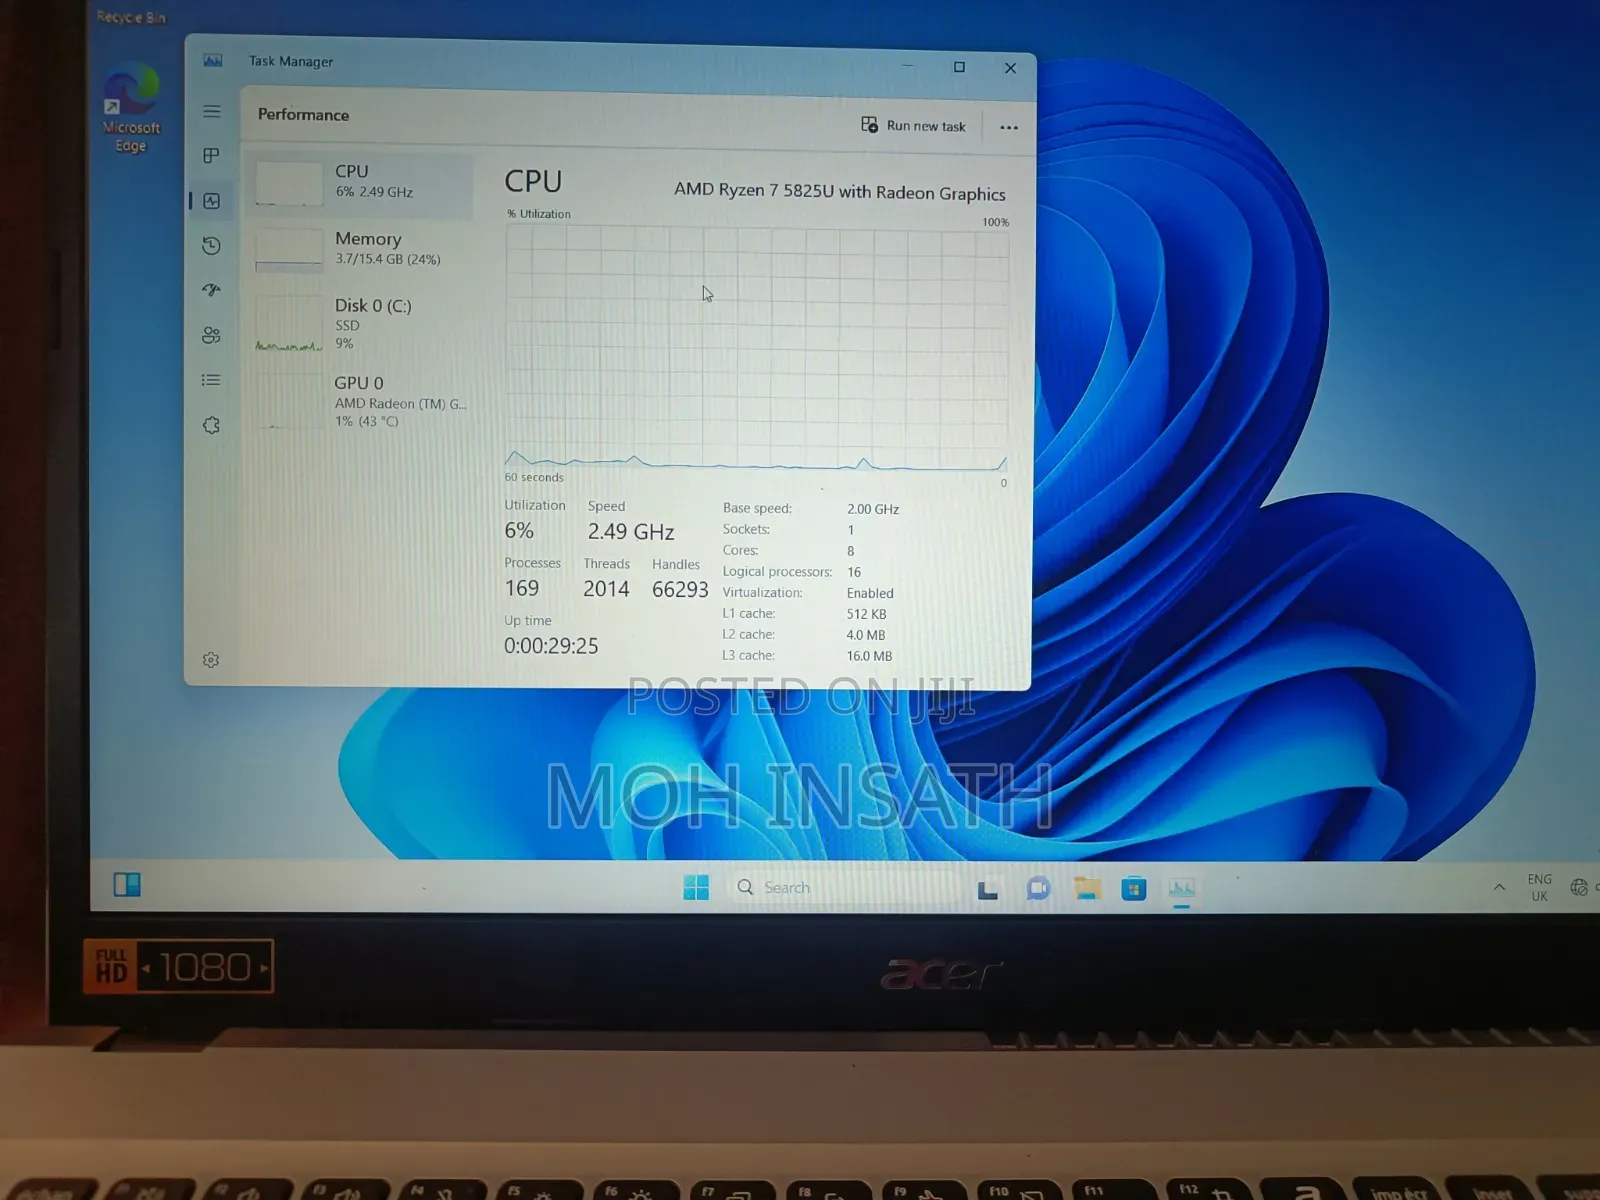Viewport: 1600px width, 1200px height.
Task: Click the network globe tray icon
Action: 1579,887
